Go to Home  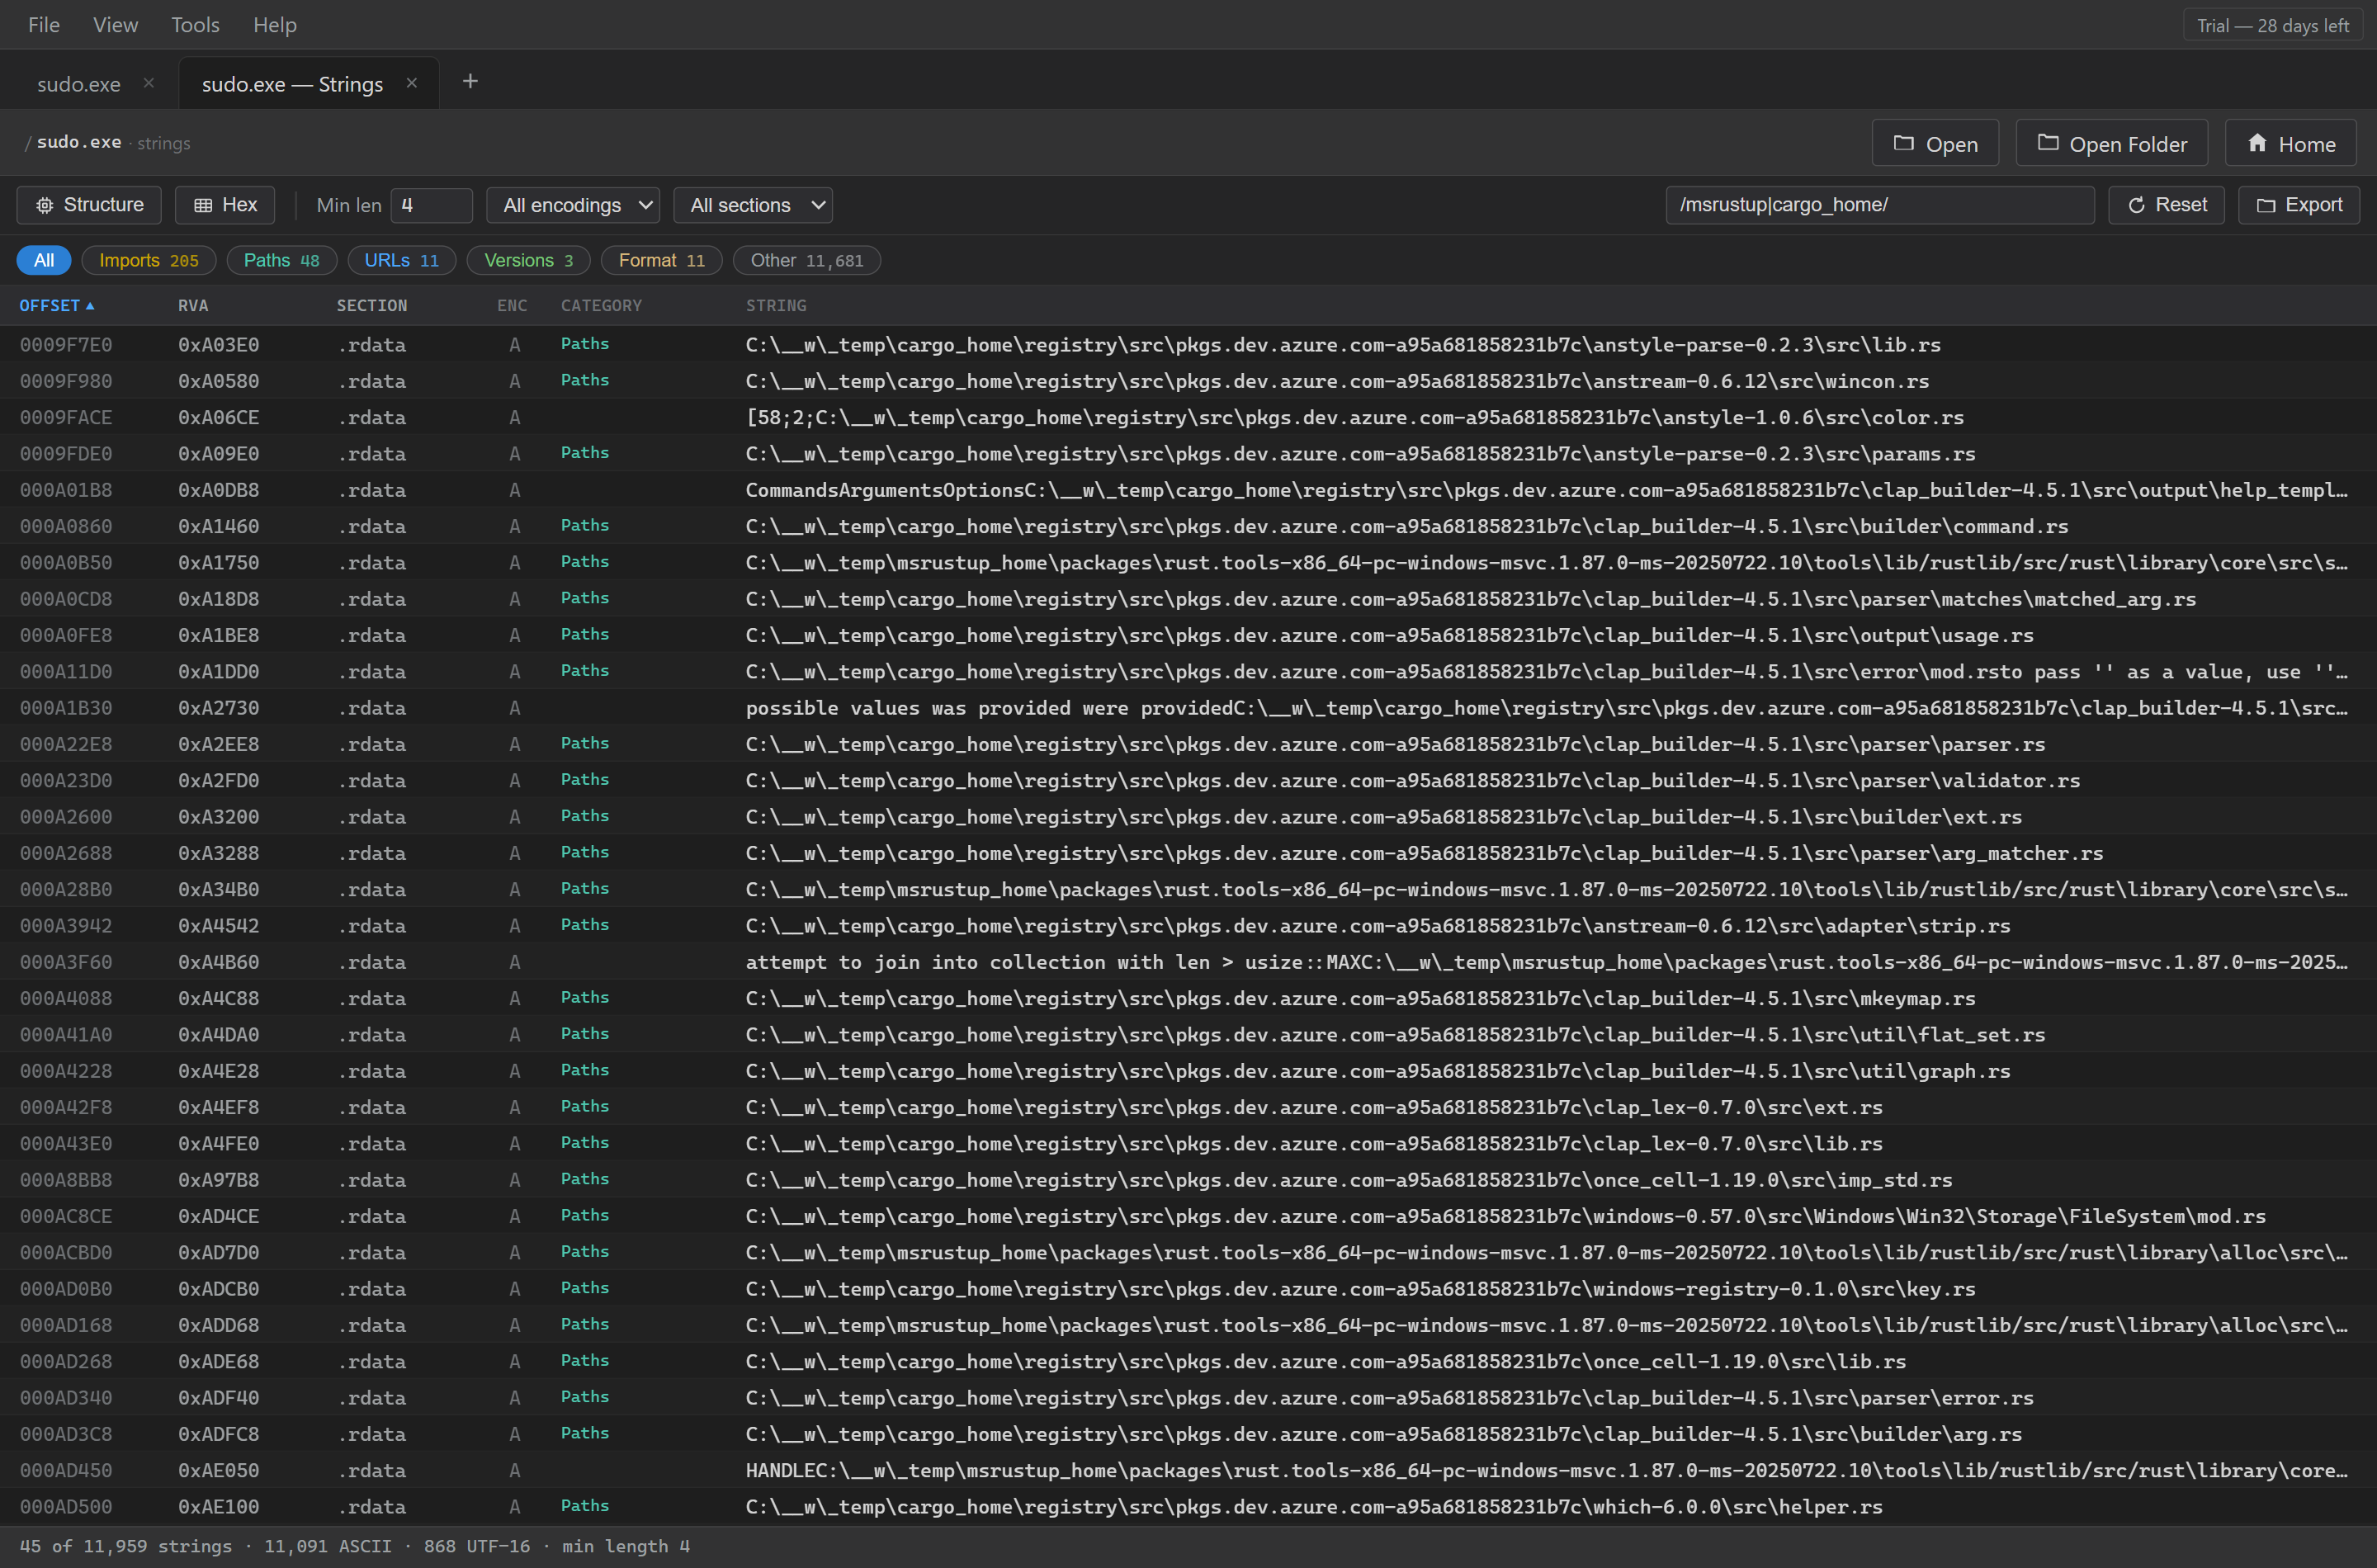[x=2290, y=144]
